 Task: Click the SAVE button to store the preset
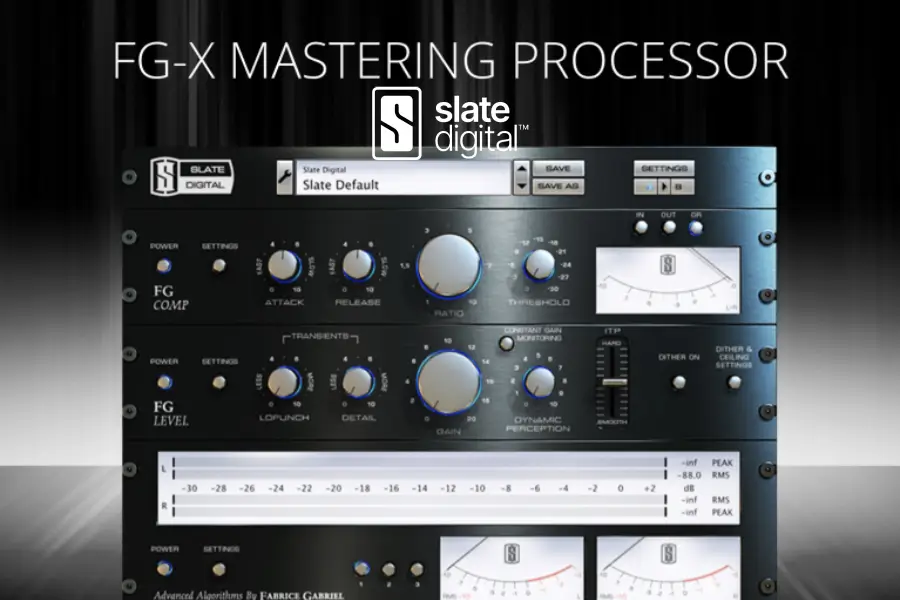tap(559, 168)
